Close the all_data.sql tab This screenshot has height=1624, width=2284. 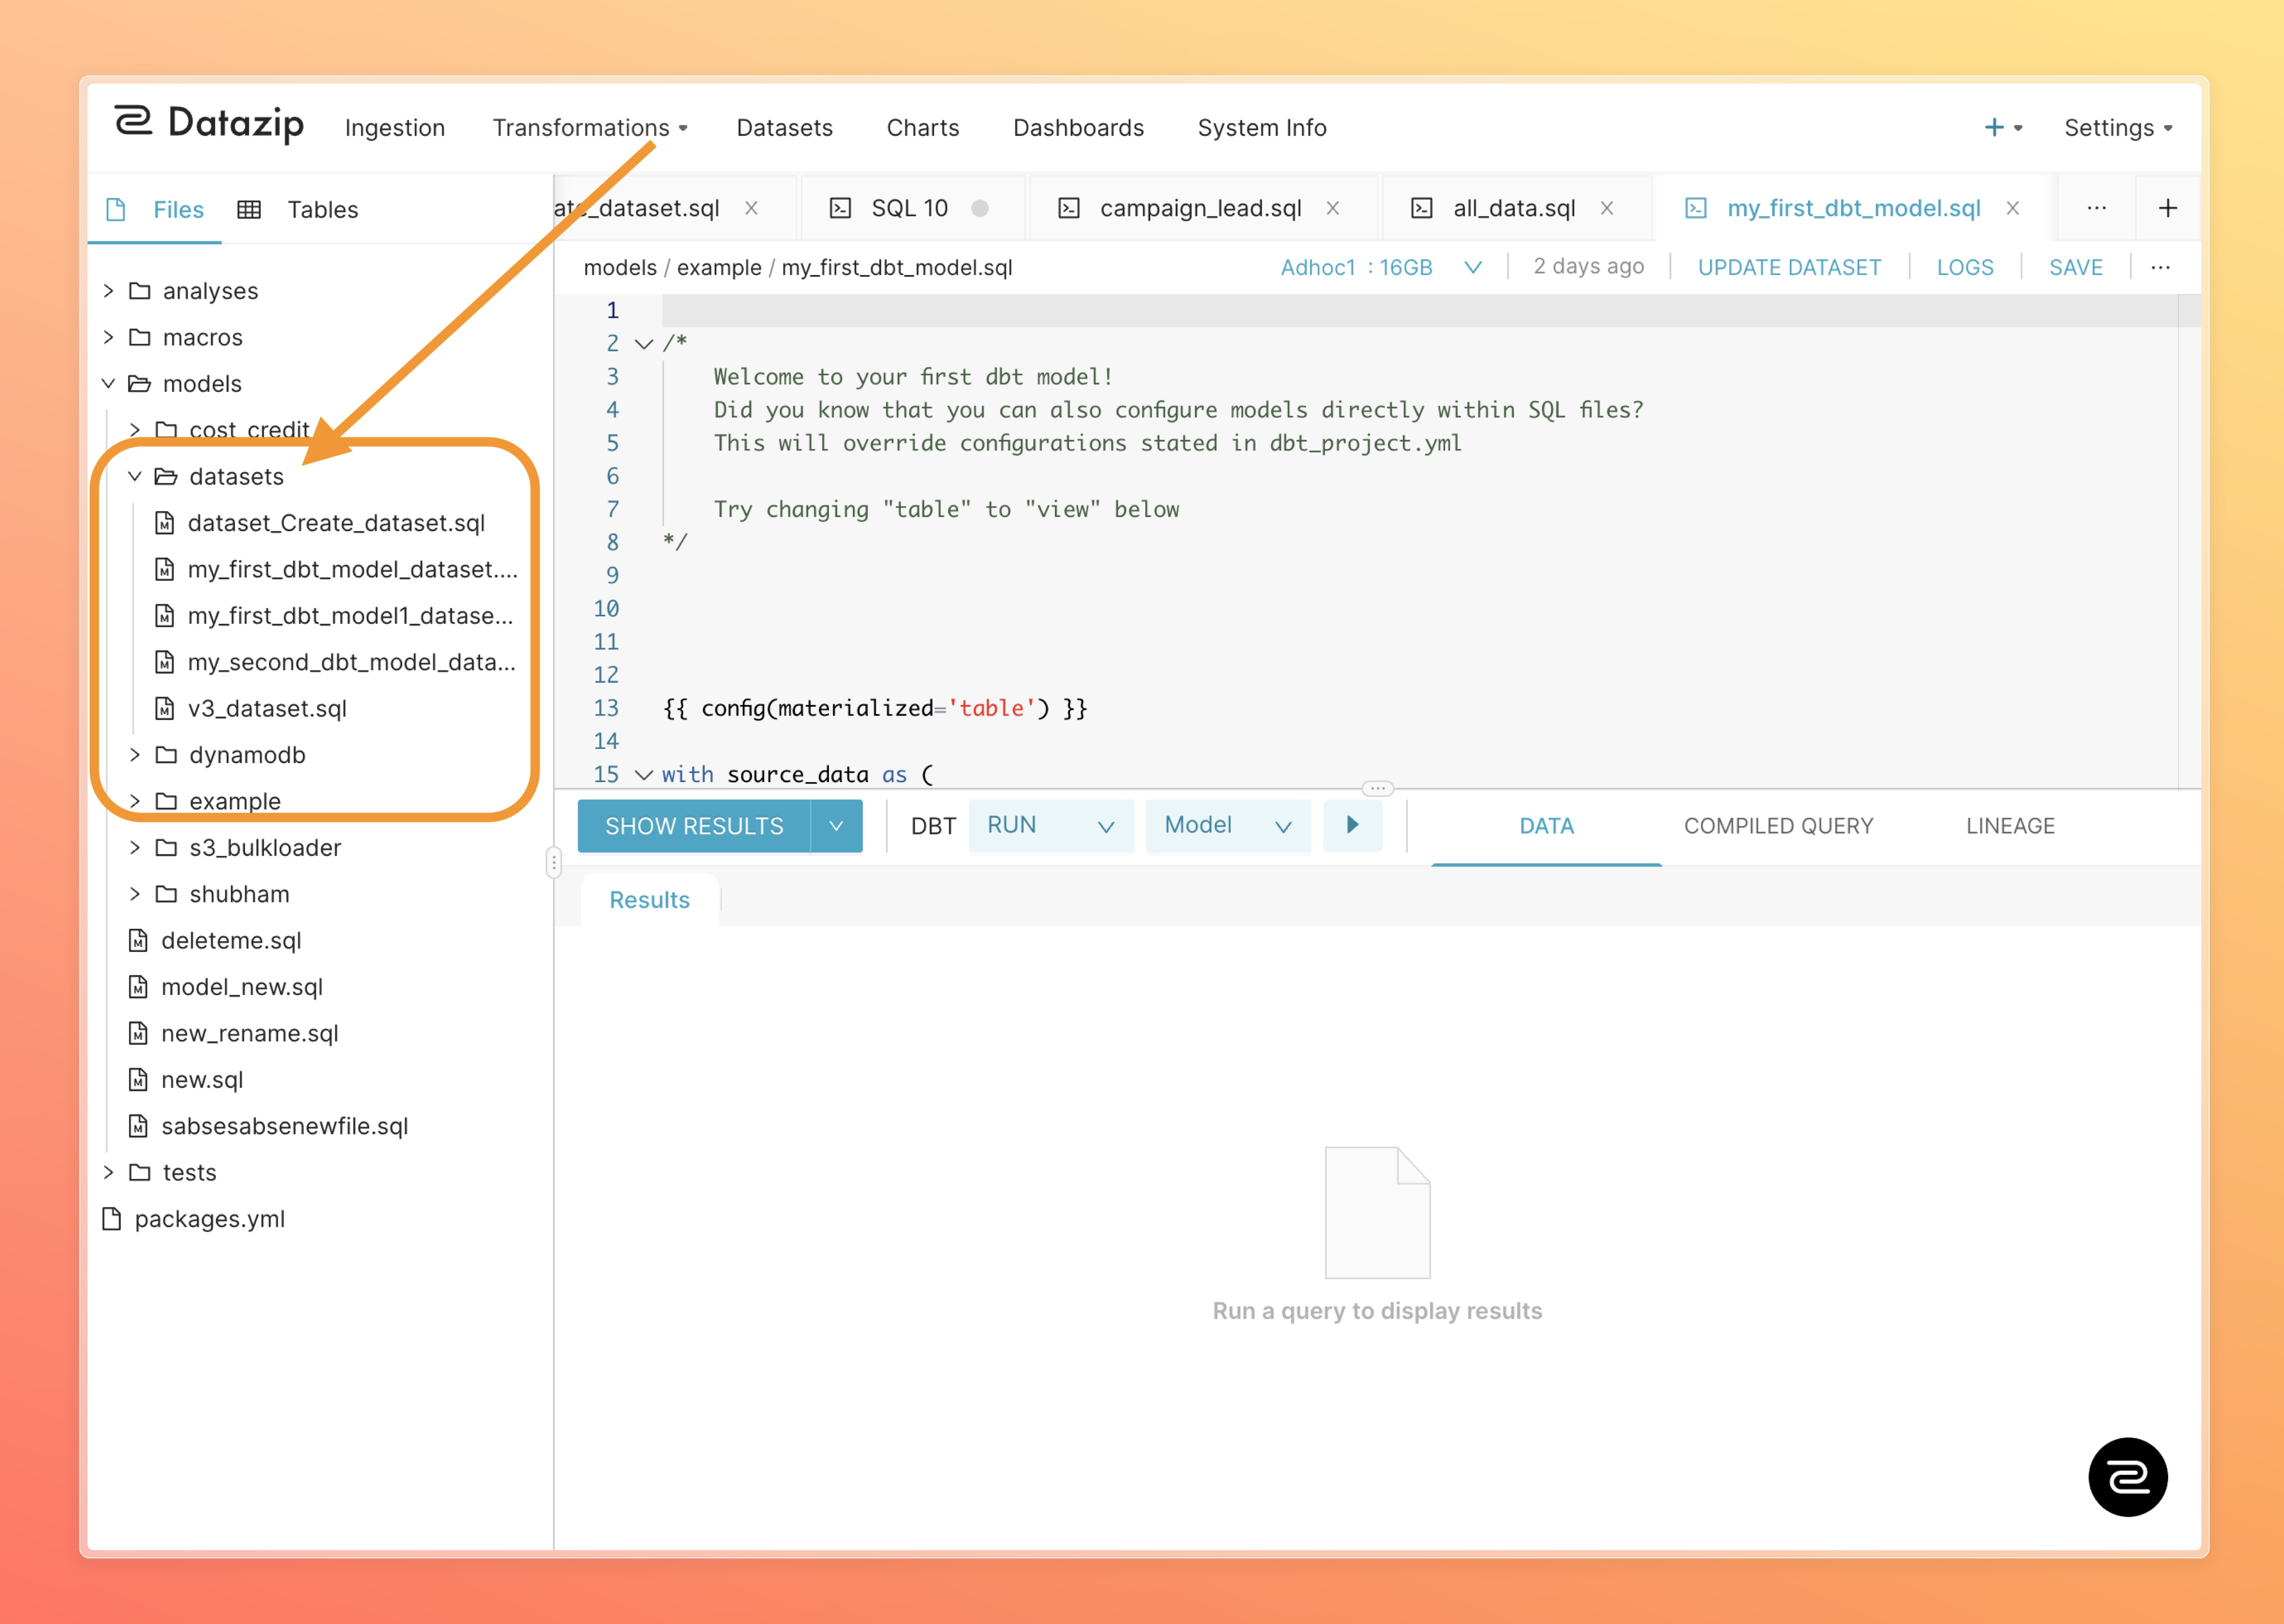click(x=1606, y=208)
